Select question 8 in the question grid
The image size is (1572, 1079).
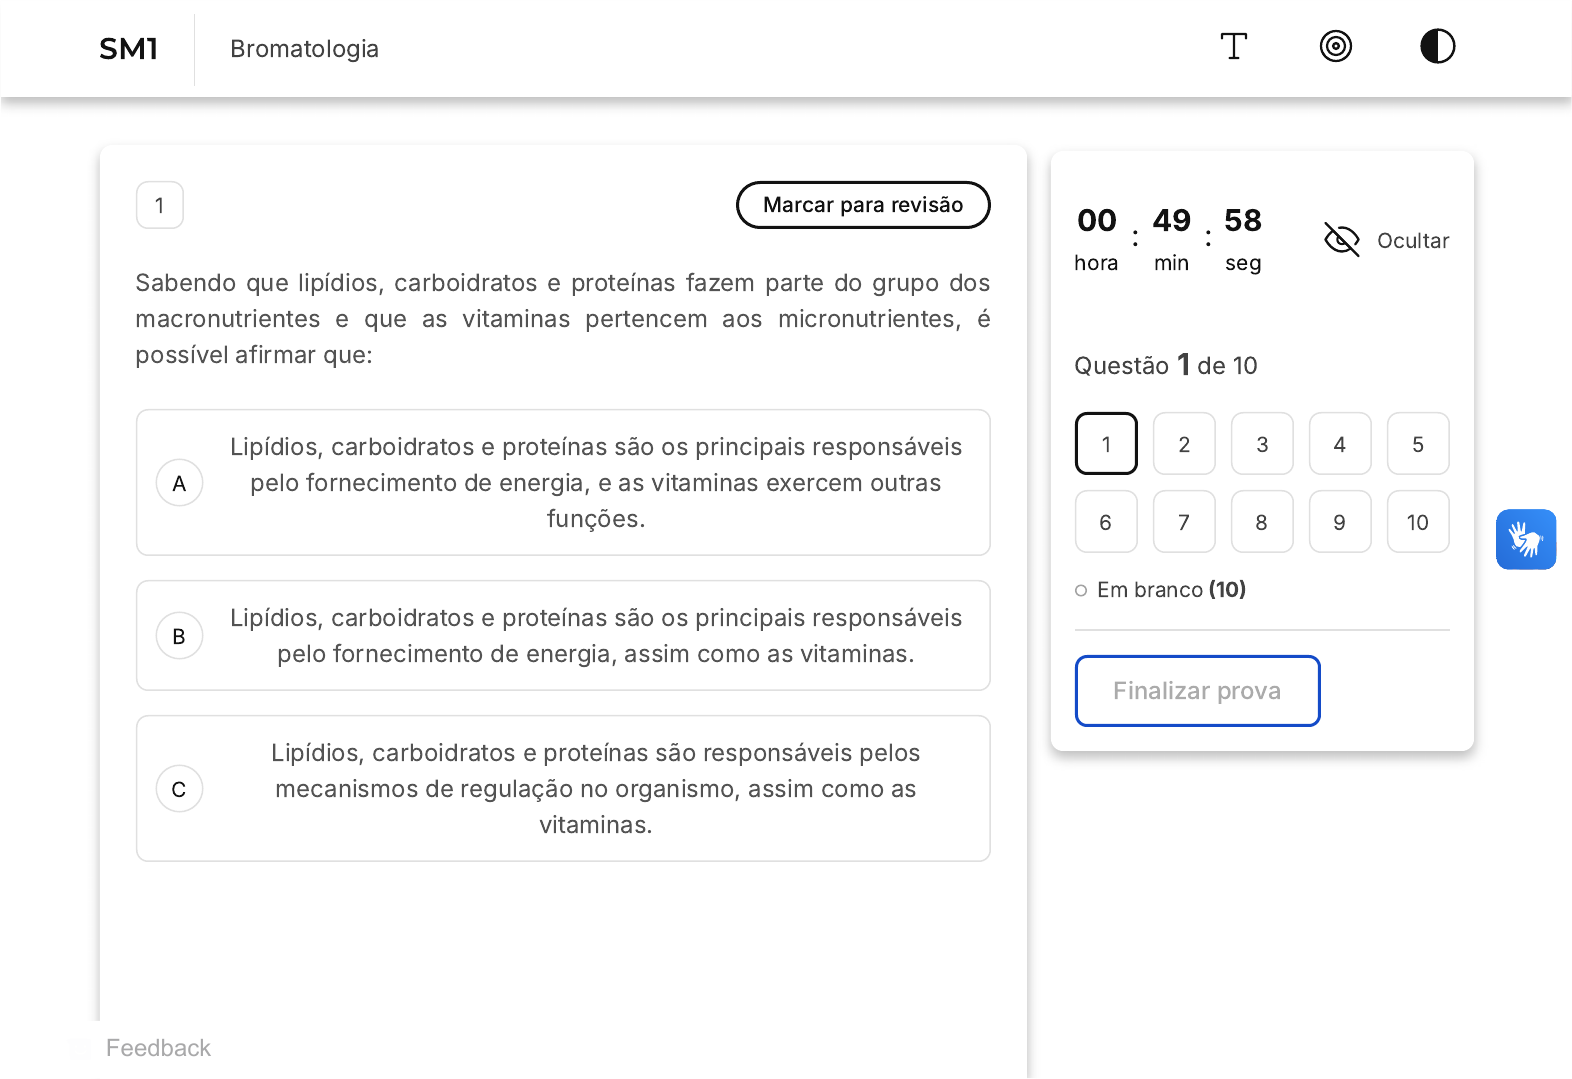coord(1262,522)
